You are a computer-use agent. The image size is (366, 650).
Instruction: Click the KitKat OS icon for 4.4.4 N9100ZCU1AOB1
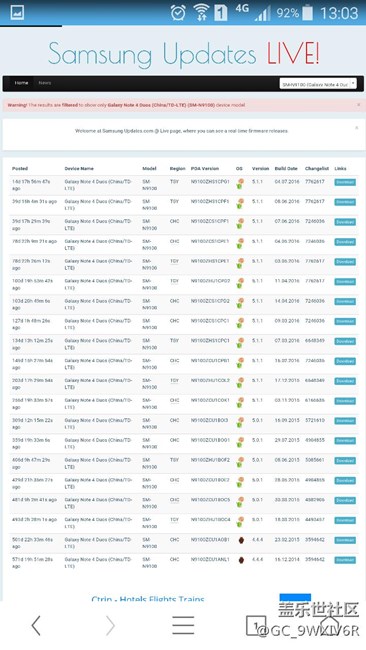coord(241,540)
